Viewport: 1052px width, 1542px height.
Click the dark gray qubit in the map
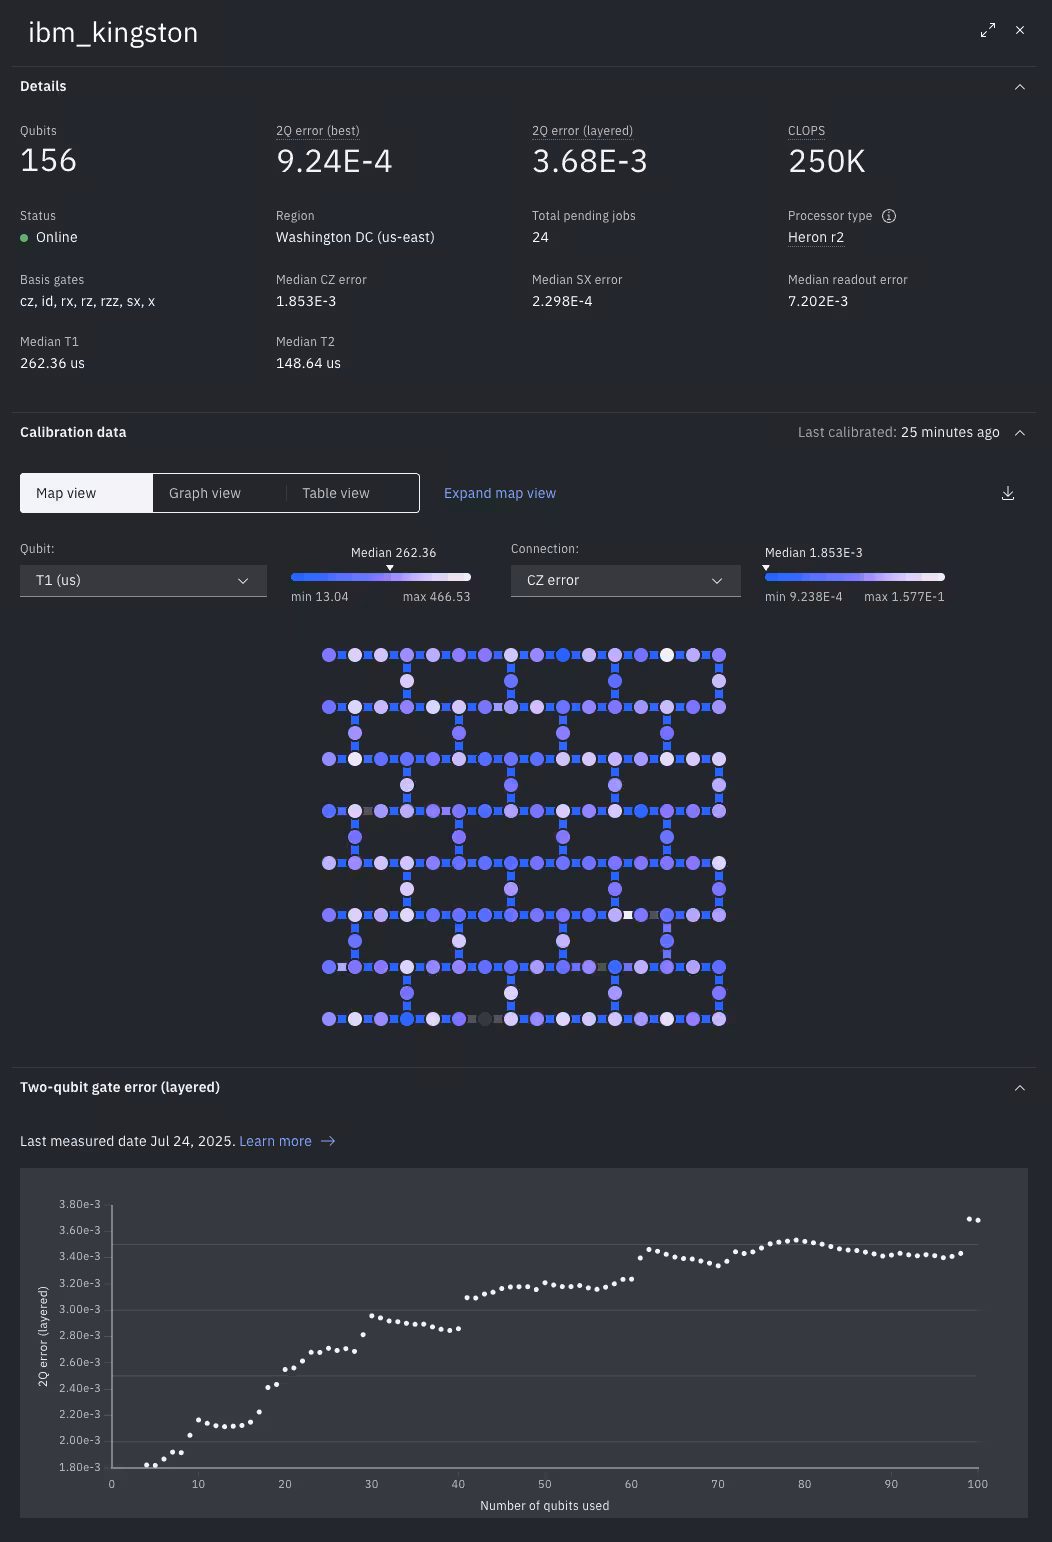point(485,1019)
